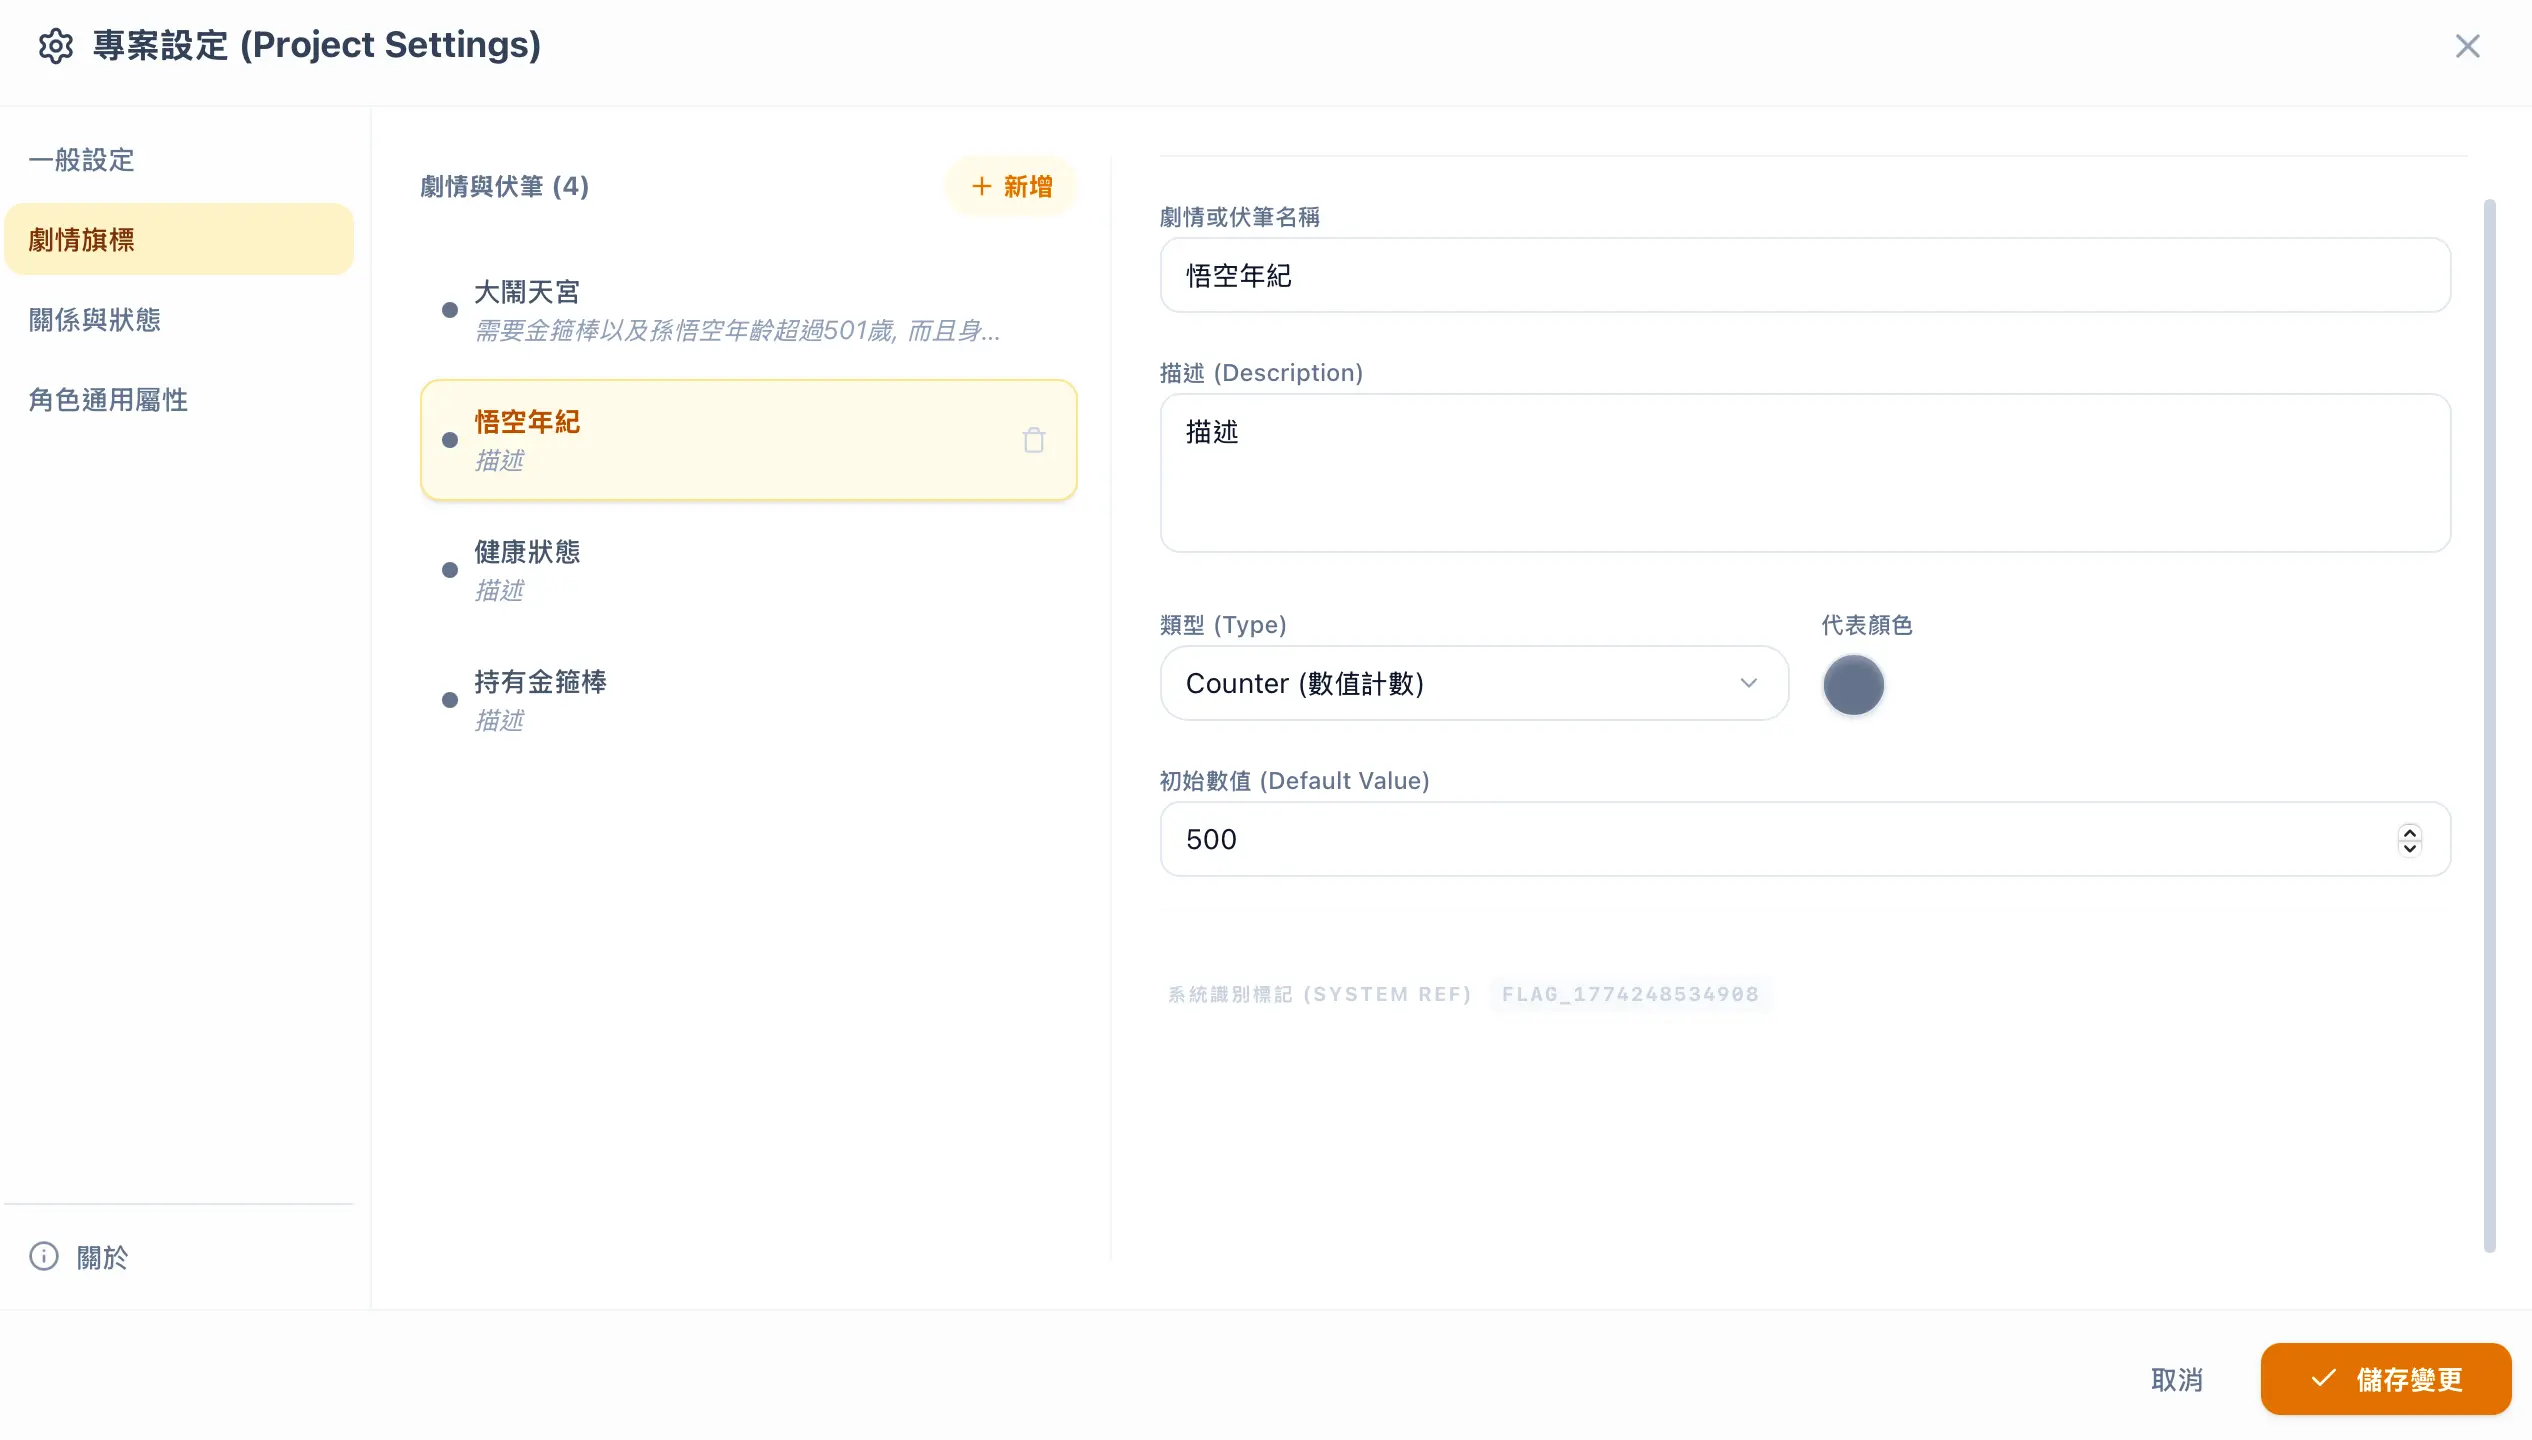Close the Project Settings dialog
The height and width of the screenshot is (1440, 2532).
[2467, 46]
